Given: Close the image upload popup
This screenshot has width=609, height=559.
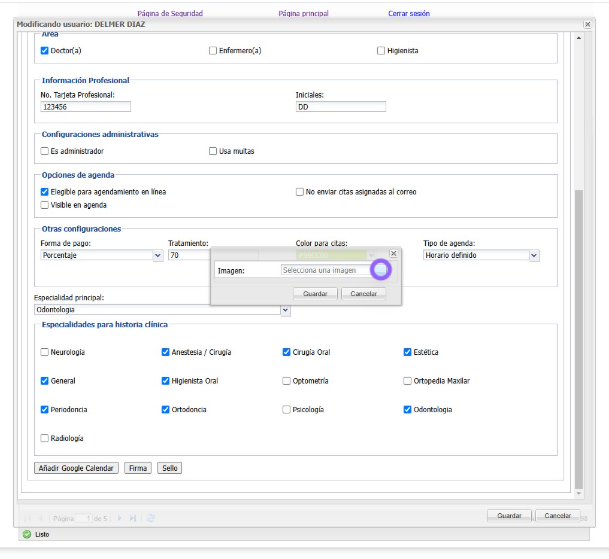Looking at the screenshot, I should pos(393,254).
